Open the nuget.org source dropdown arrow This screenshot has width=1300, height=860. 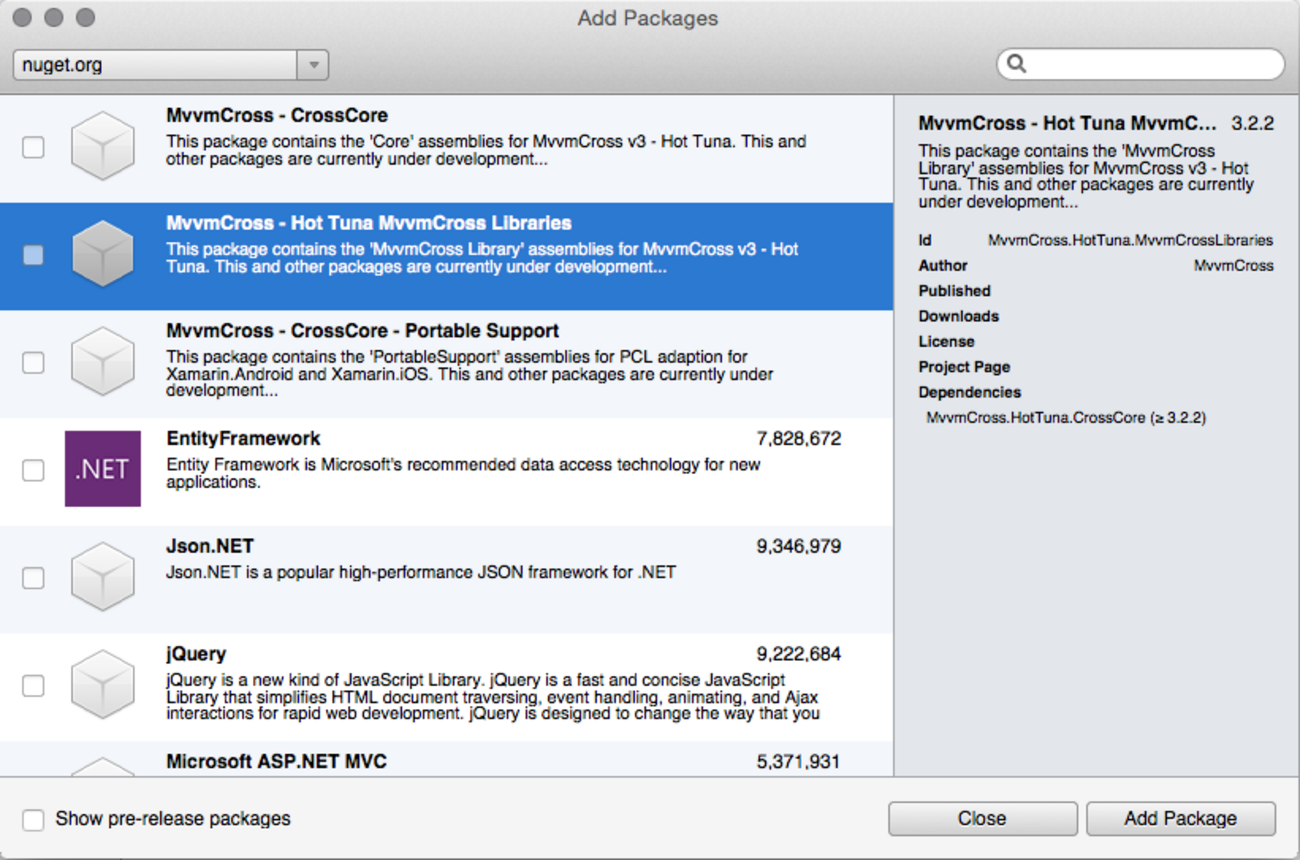(313, 65)
